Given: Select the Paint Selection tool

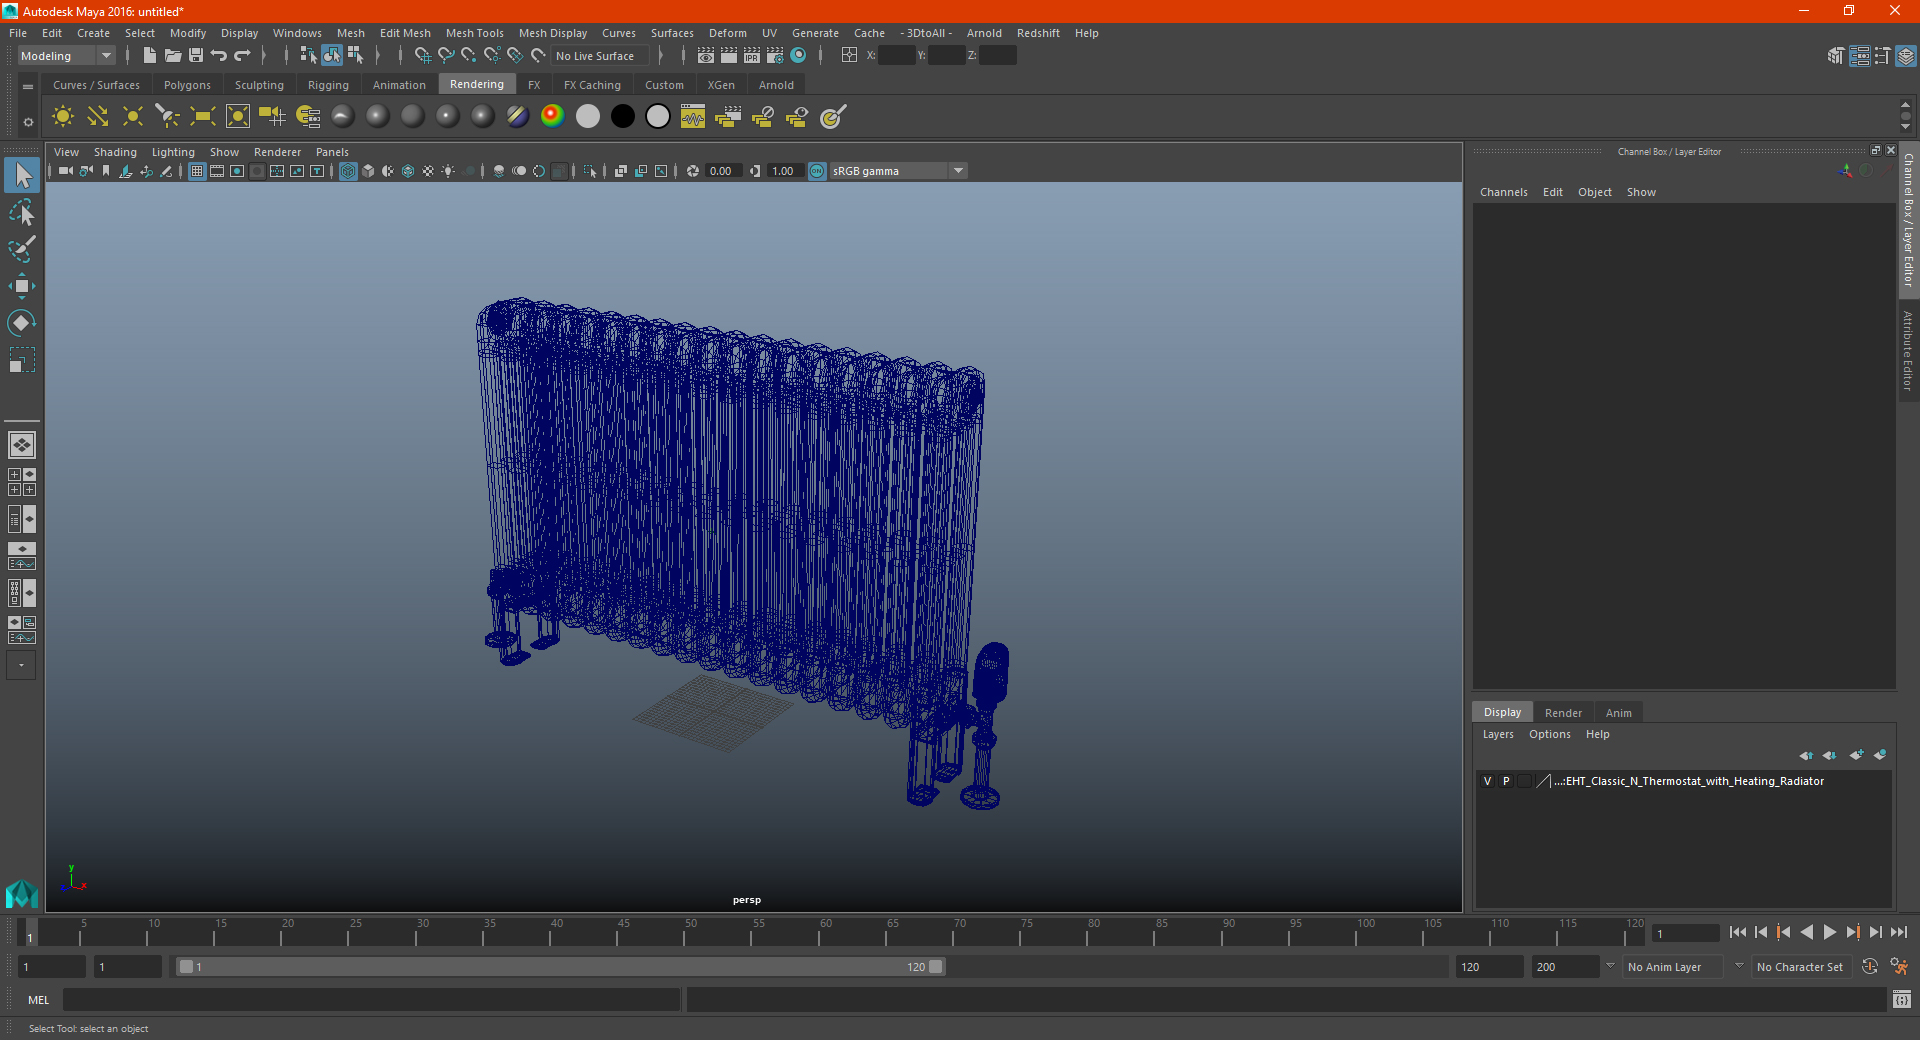Looking at the screenshot, I should pos(22,249).
